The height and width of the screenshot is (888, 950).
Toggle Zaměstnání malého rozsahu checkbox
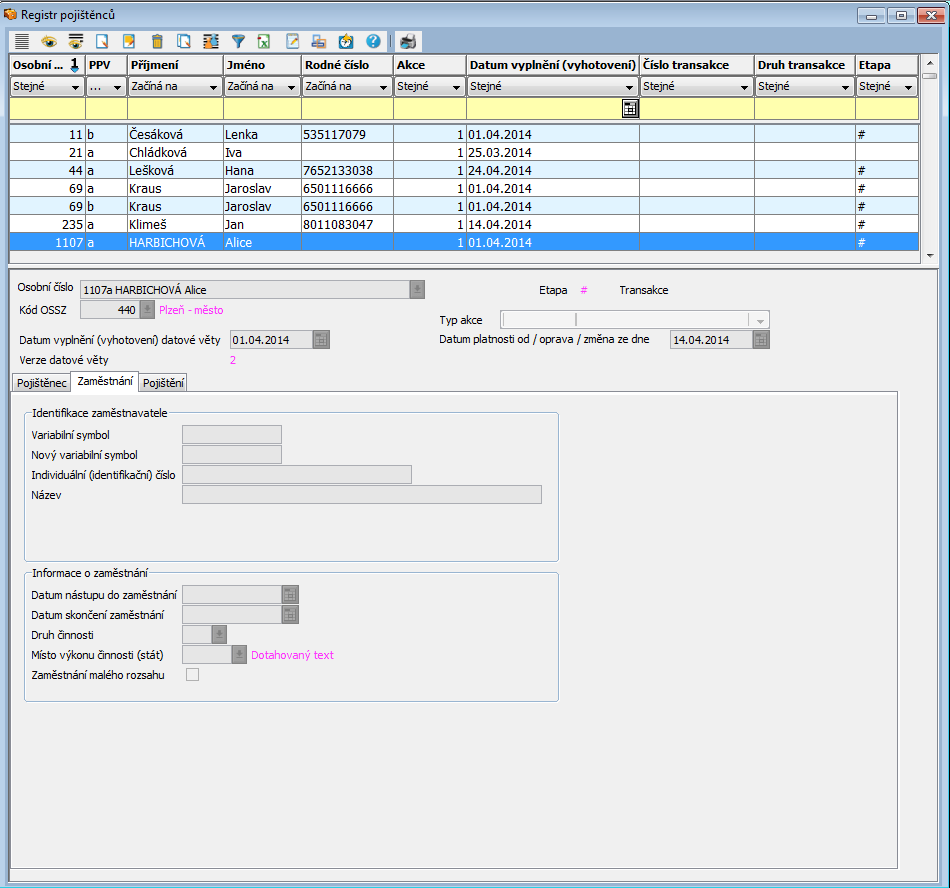click(193, 675)
